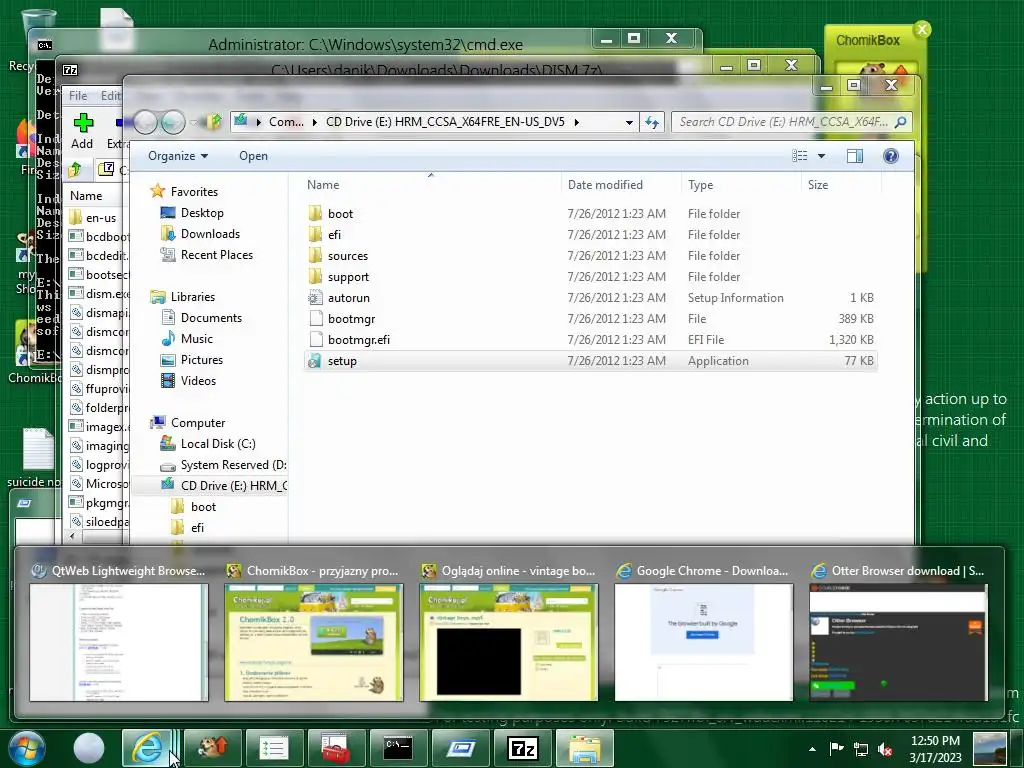
Task: Open the sources folder
Action: coord(590,255)
